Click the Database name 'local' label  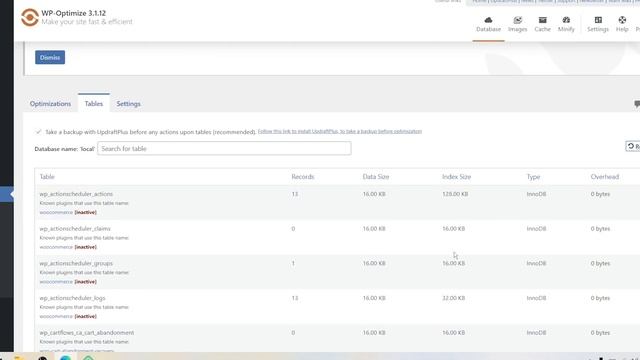tap(64, 149)
